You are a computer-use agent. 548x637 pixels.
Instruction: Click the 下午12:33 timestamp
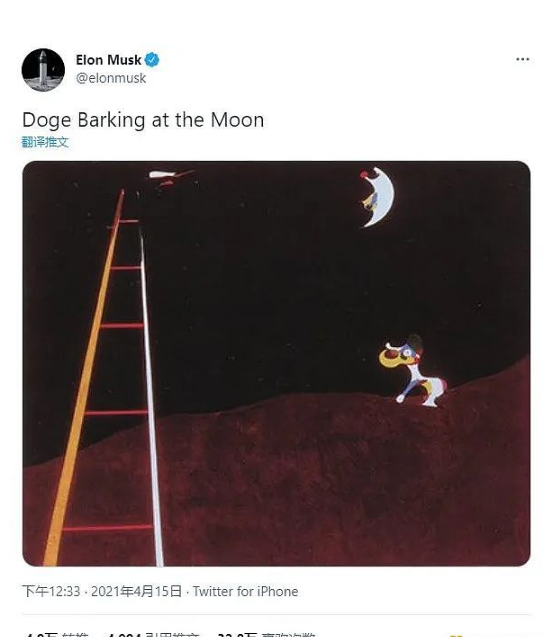pyautogui.click(x=51, y=591)
